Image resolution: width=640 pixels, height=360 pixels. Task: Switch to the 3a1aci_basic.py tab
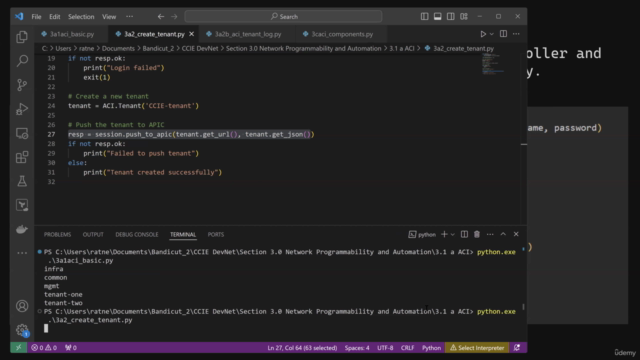(72, 34)
